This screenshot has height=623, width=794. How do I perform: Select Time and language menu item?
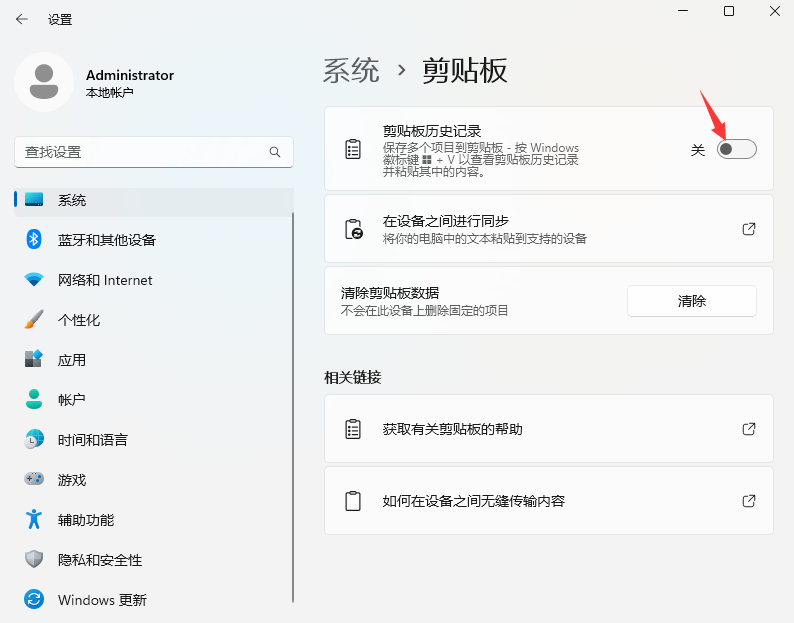tap(92, 440)
